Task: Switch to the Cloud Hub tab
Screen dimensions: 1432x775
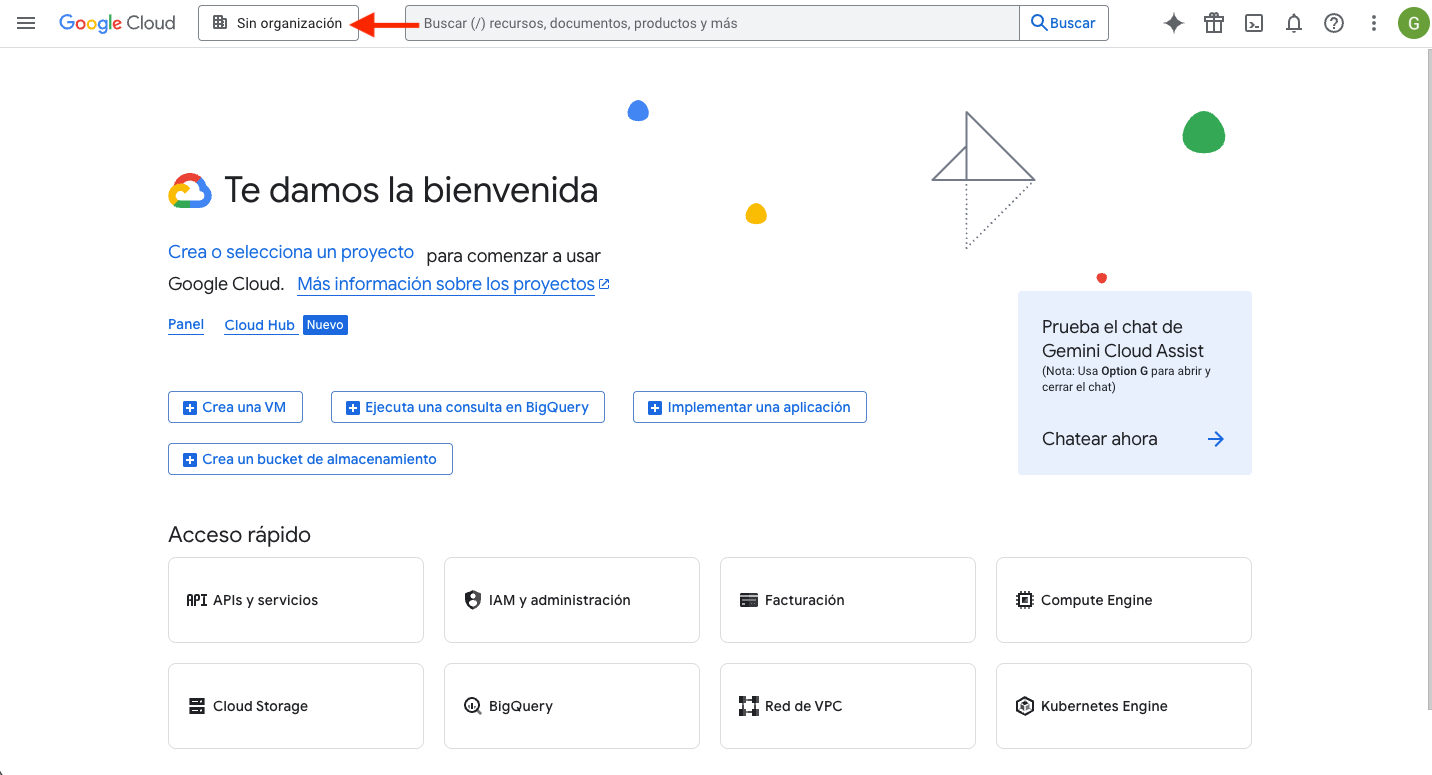Action: point(259,325)
